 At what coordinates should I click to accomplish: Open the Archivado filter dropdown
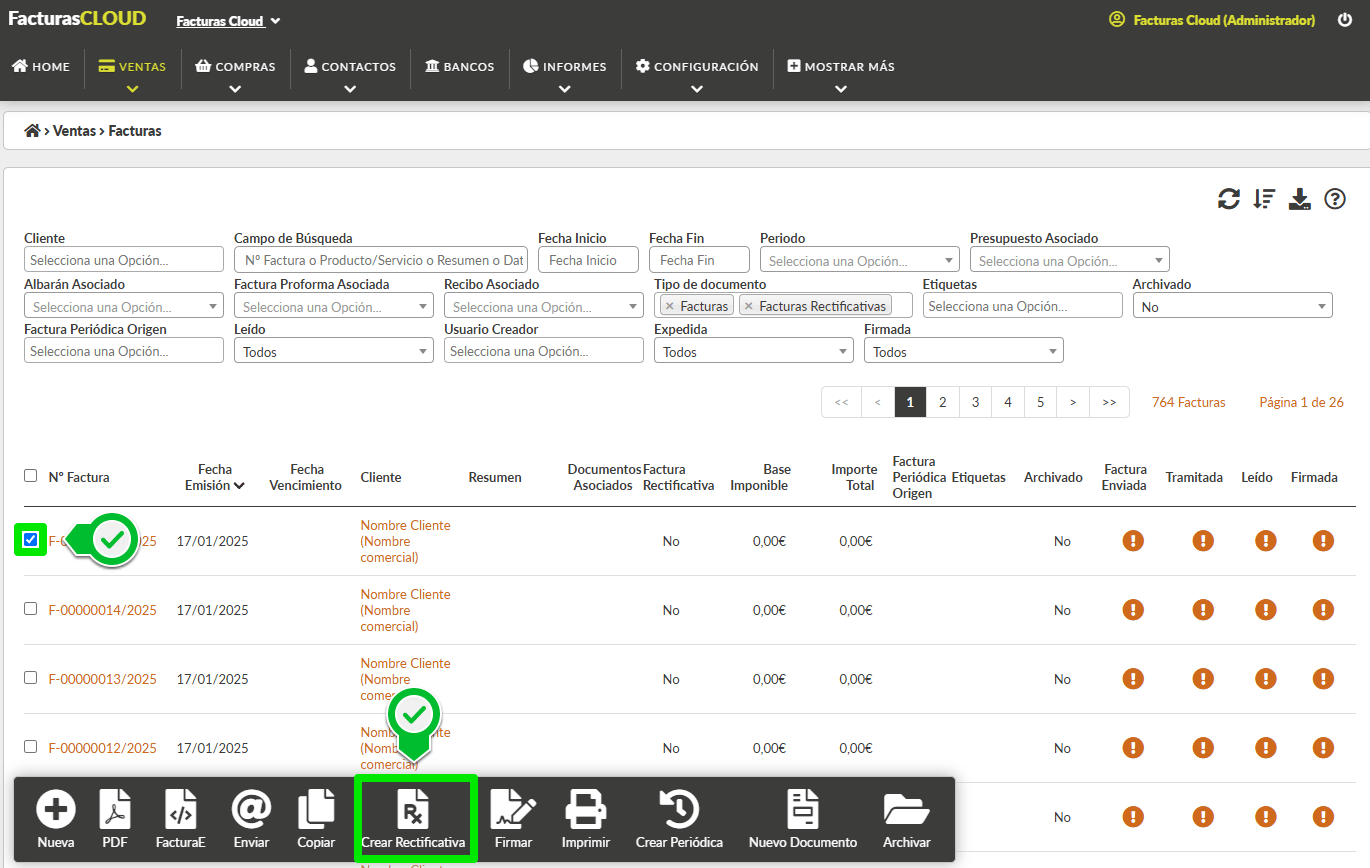[1232, 307]
